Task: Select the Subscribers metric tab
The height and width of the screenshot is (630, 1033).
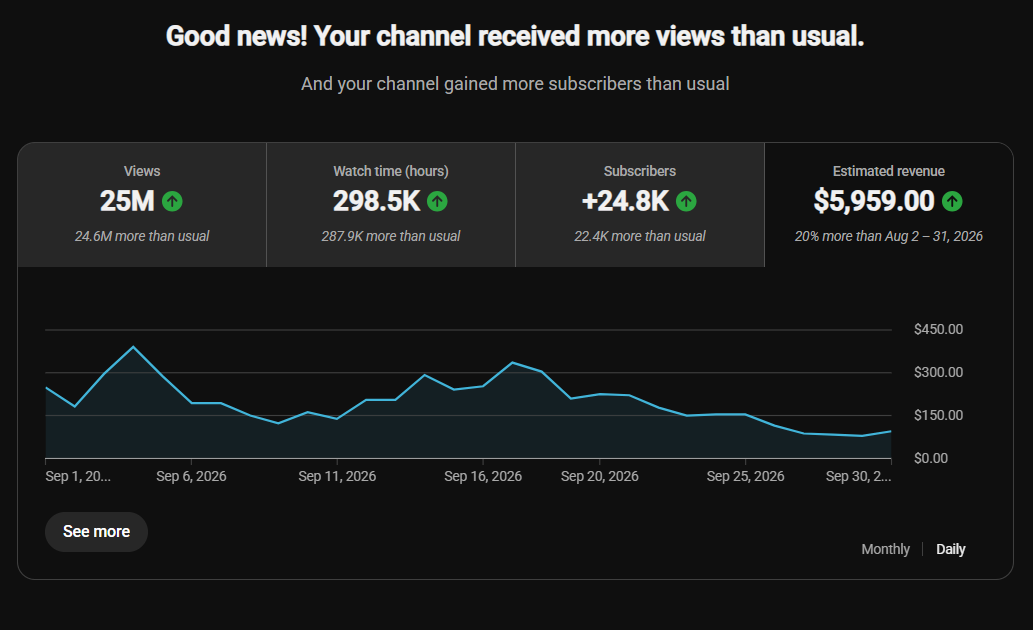Action: click(x=640, y=205)
